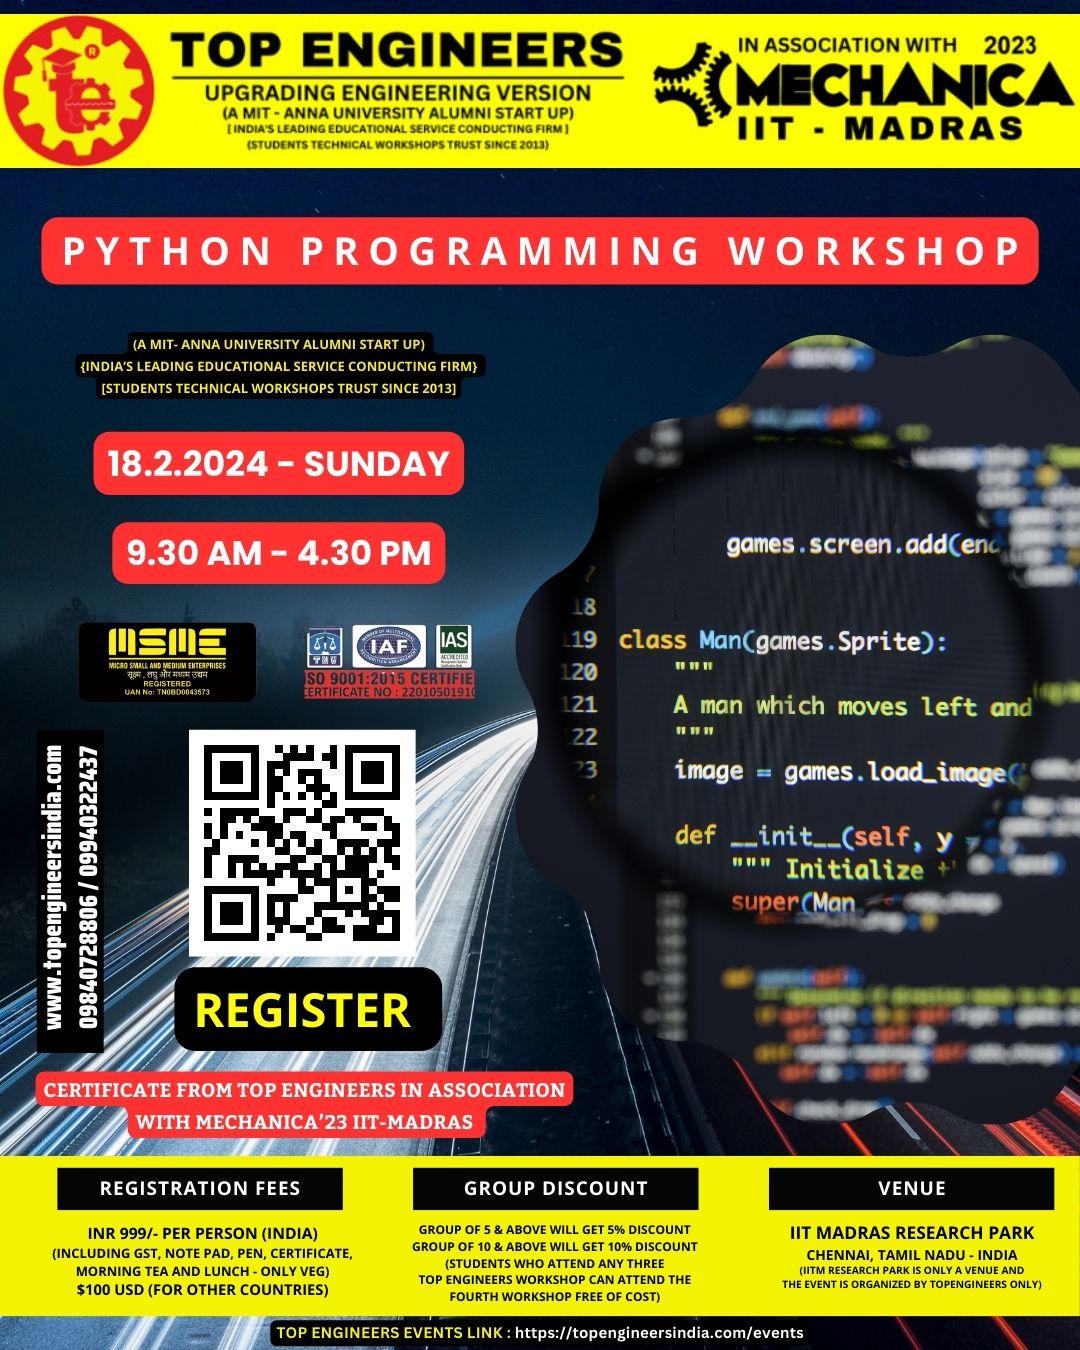This screenshot has height=1350, width=1080.
Task: Click the IAF accreditation logo
Action: [x=389, y=647]
